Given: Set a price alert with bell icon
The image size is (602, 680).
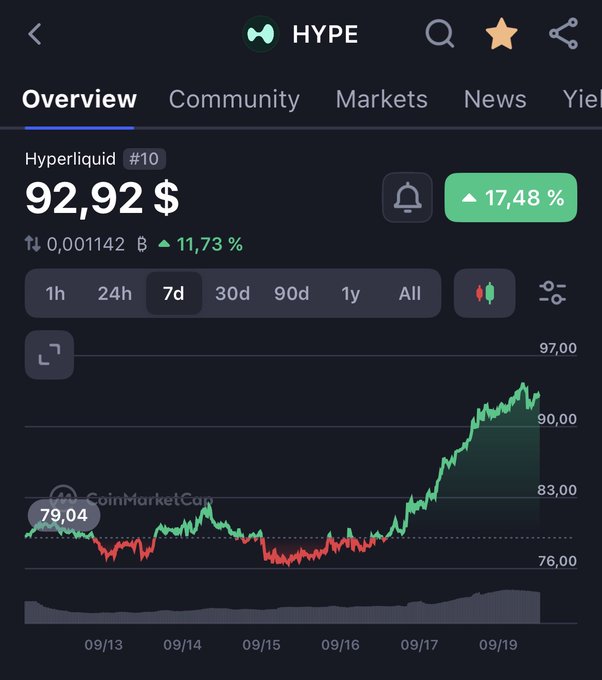Looking at the screenshot, I should pyautogui.click(x=407, y=197).
